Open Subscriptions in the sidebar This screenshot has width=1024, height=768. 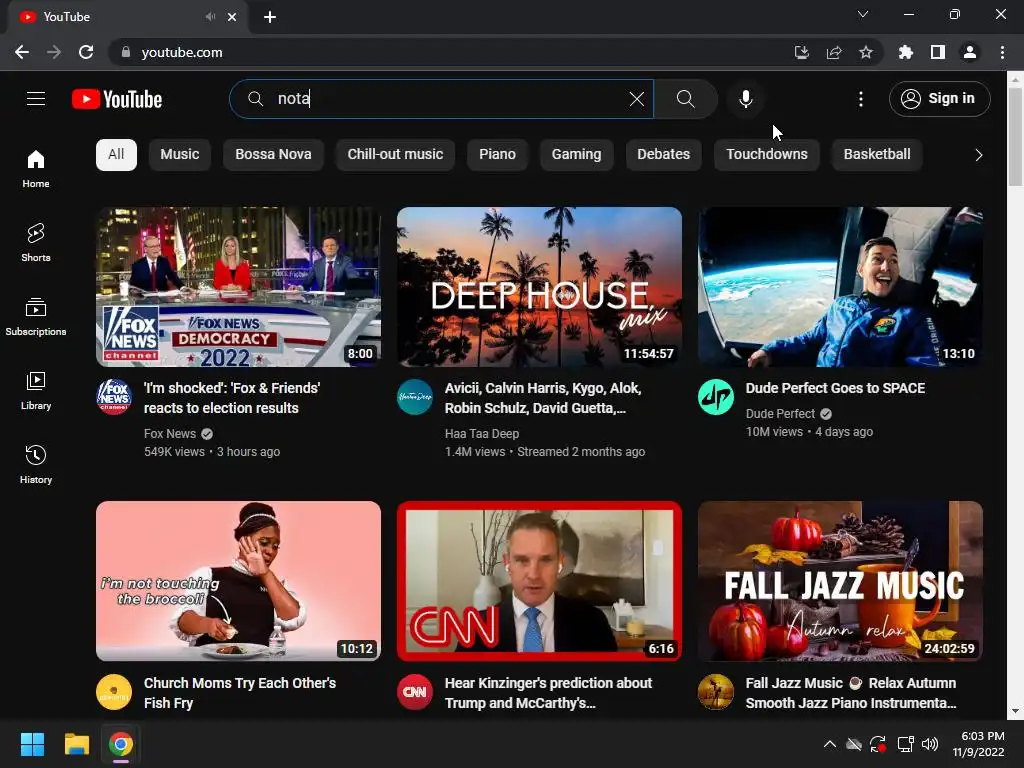coord(36,316)
